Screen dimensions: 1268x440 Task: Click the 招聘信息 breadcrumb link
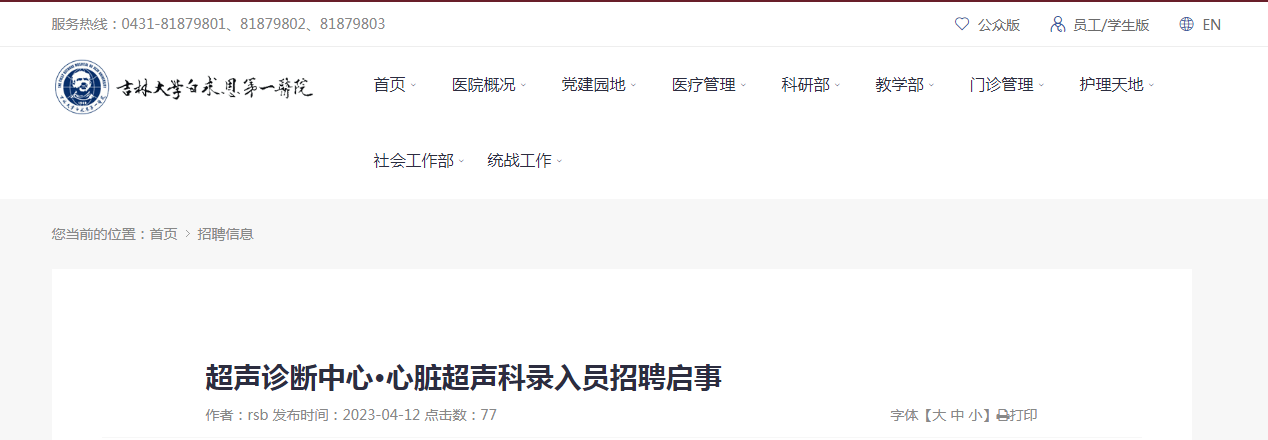tap(226, 234)
